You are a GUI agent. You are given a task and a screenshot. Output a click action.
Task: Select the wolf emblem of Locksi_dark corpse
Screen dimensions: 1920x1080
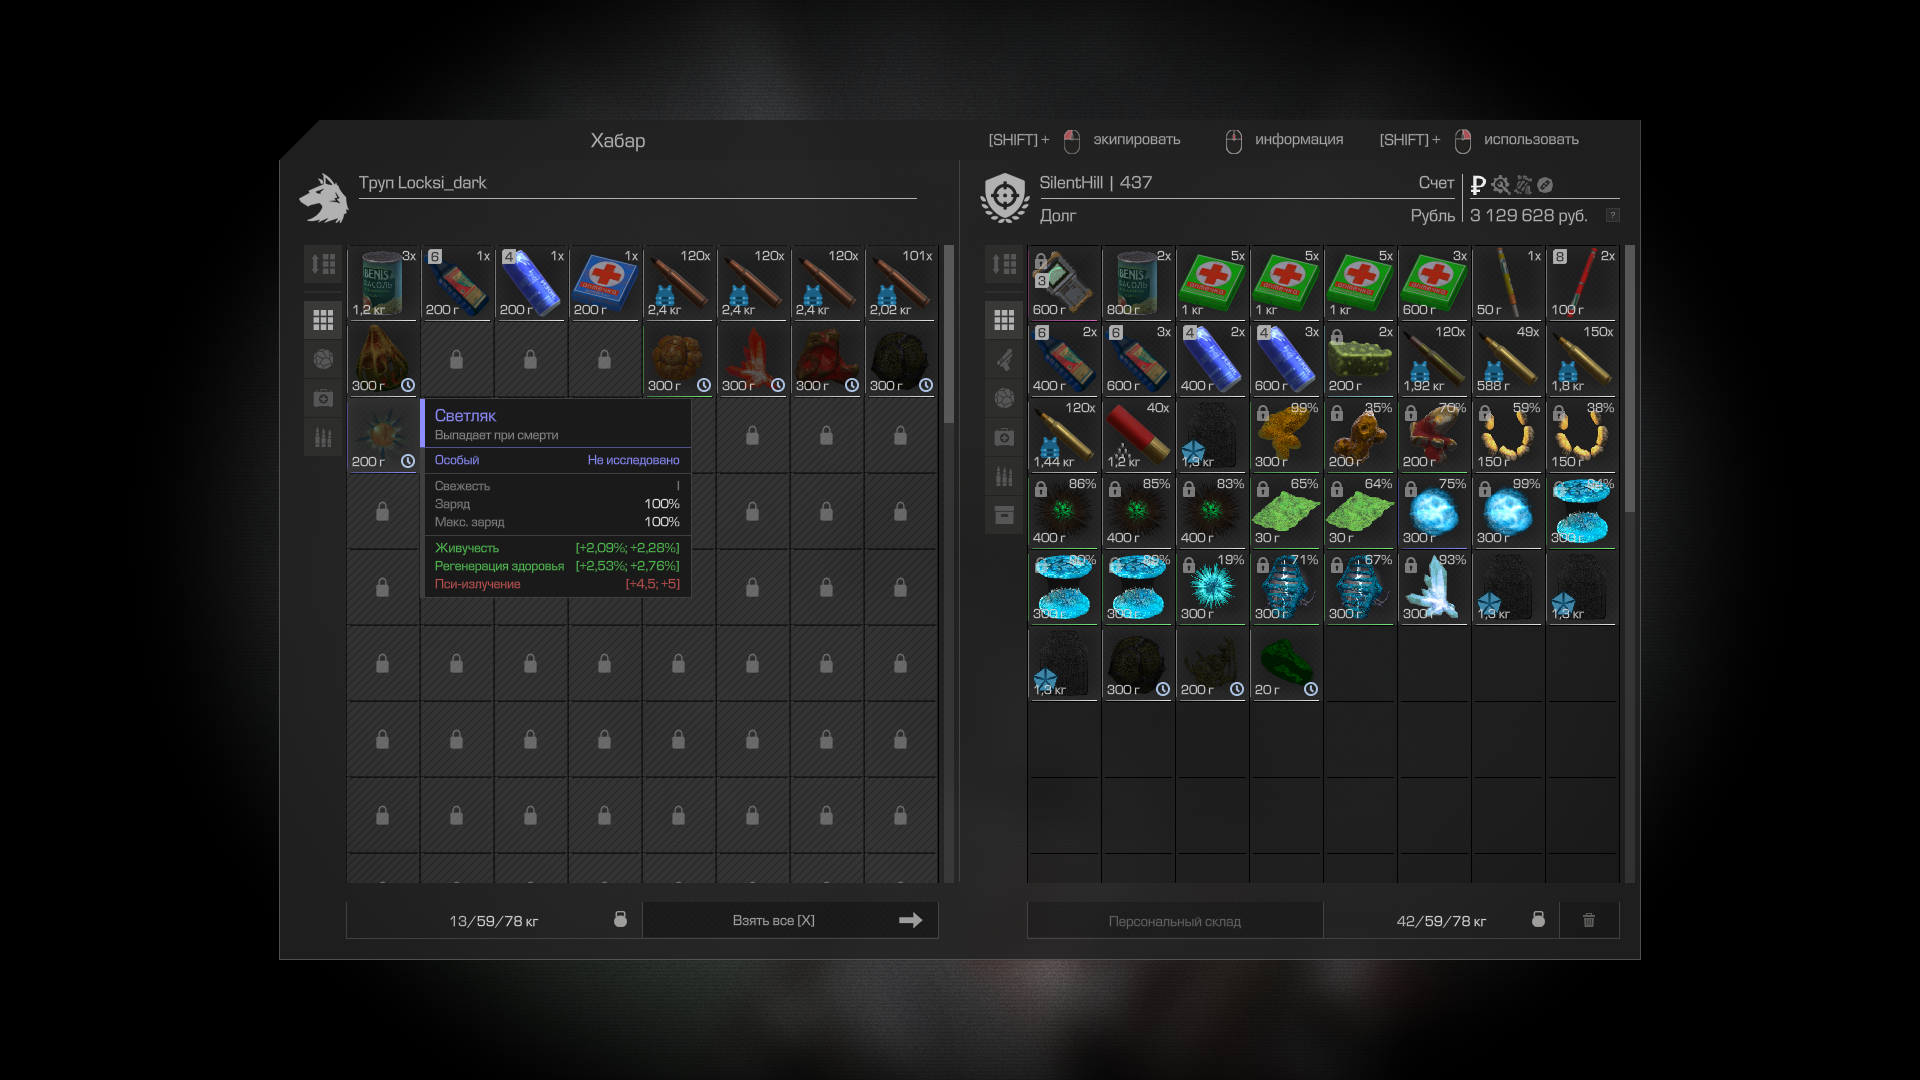point(324,198)
